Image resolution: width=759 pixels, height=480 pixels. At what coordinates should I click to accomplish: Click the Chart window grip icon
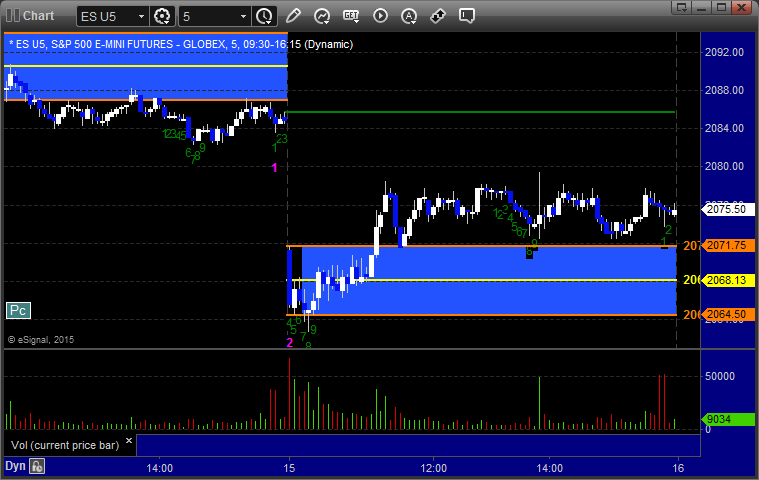tap(13, 15)
